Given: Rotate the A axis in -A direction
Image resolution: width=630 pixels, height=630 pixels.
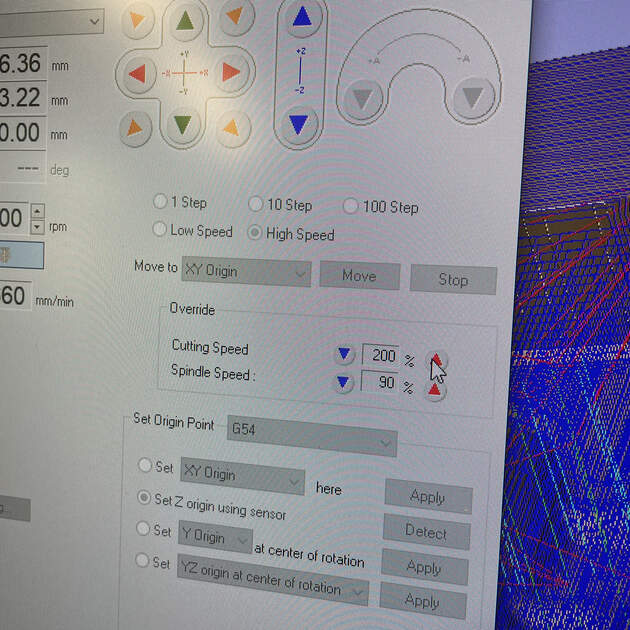Looking at the screenshot, I should [473, 98].
